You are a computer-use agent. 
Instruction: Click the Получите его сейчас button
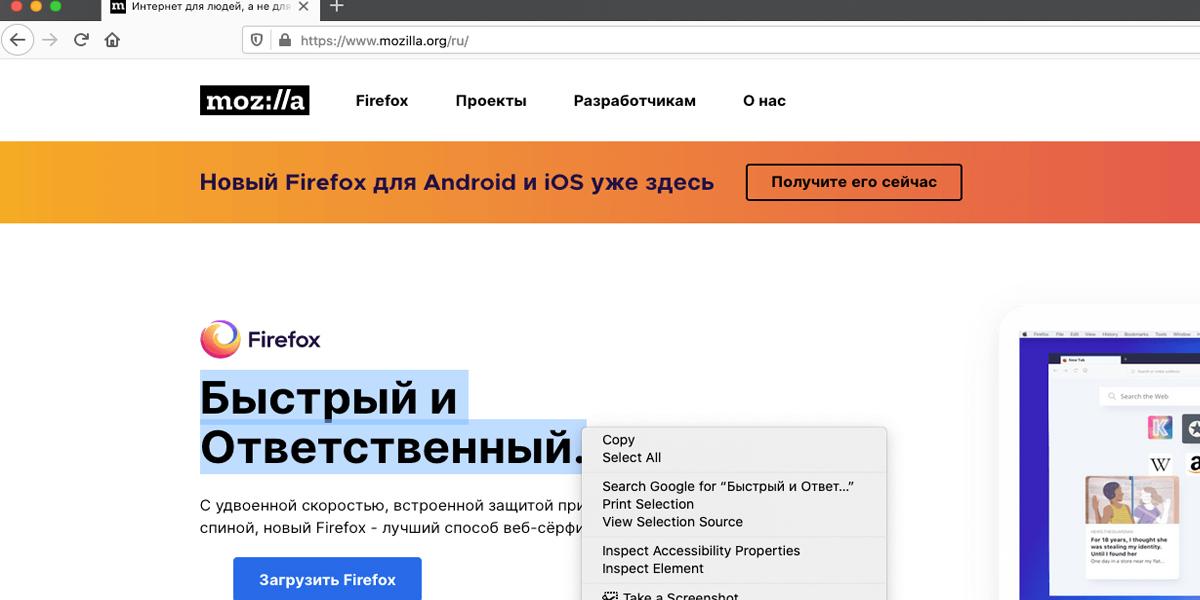pyautogui.click(x=854, y=182)
